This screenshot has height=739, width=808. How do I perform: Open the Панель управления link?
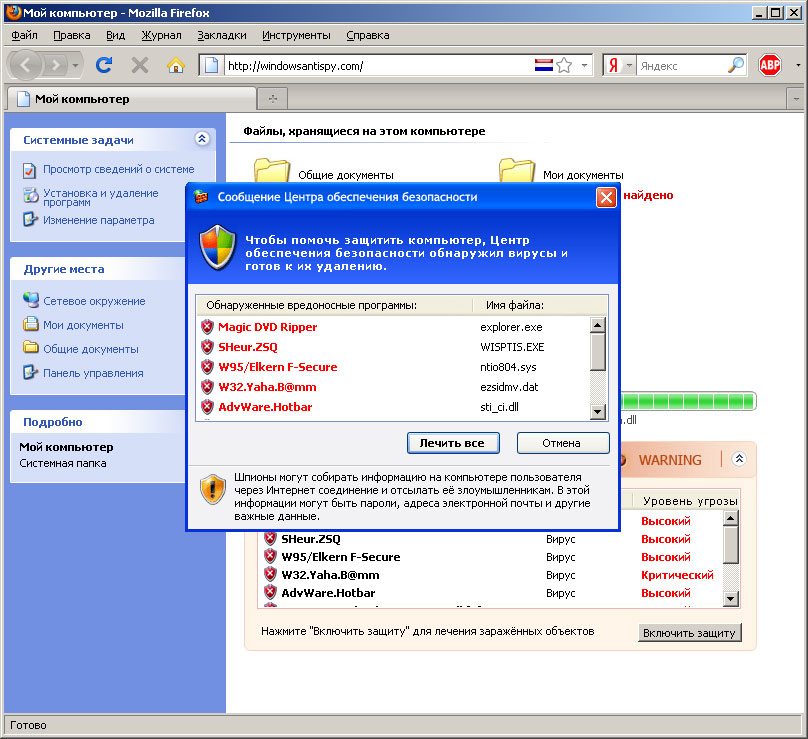tap(93, 373)
